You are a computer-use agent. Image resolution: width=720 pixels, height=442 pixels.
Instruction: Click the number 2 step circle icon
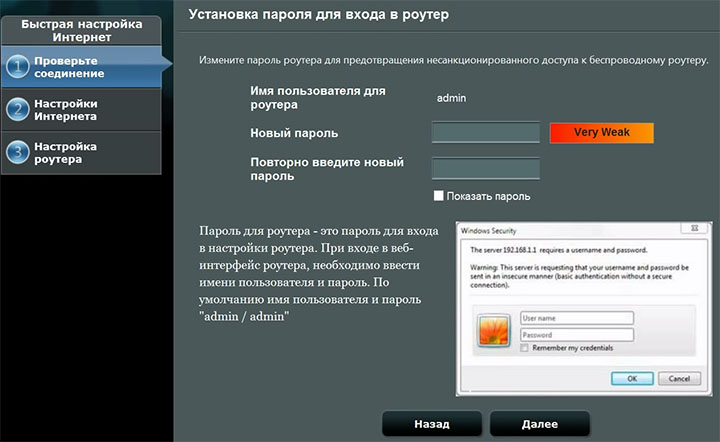pos(19,110)
